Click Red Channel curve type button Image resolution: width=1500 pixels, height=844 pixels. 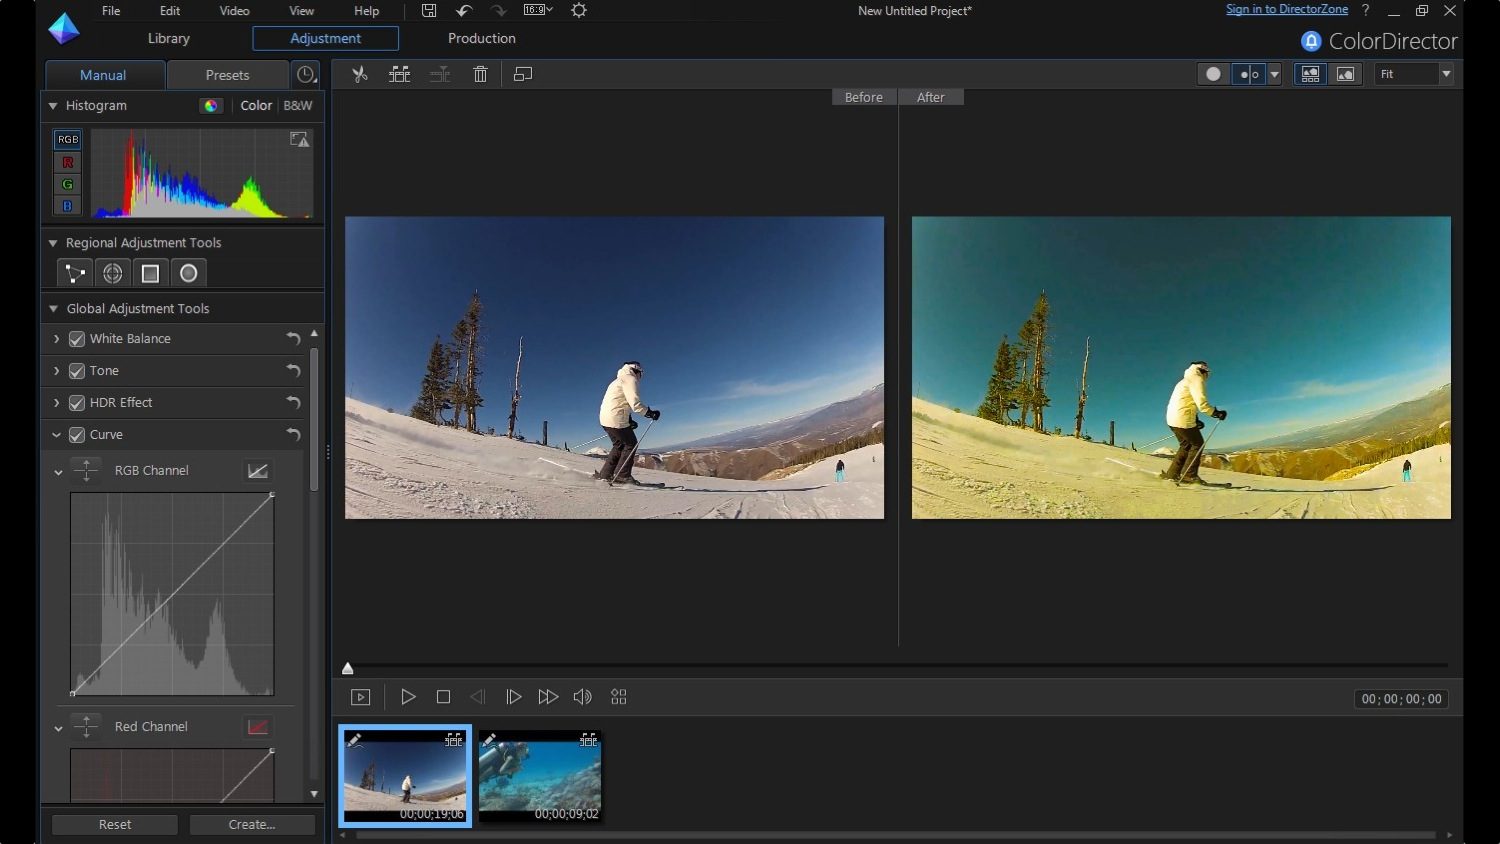click(258, 727)
